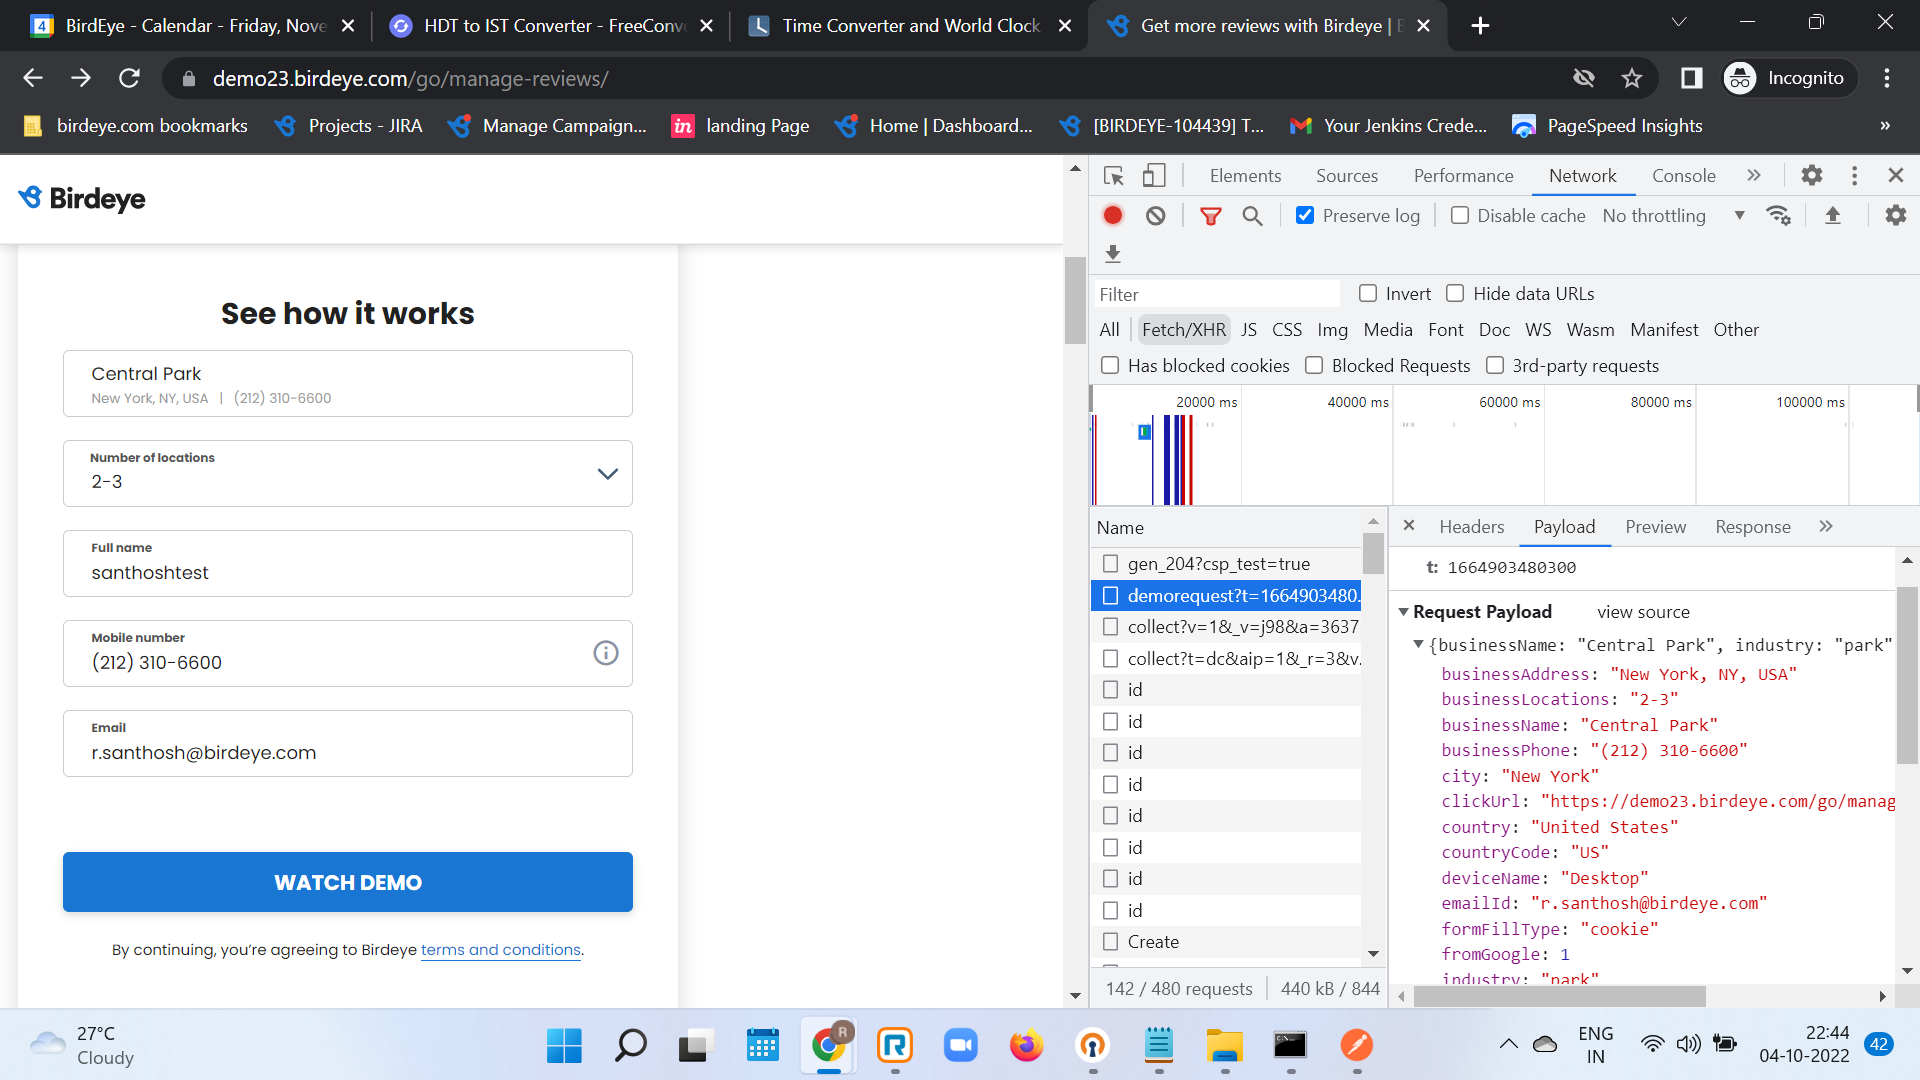Screen dimensions: 1920x1080
Task: Open the network conditions wifi icon
Action: [x=1778, y=216]
